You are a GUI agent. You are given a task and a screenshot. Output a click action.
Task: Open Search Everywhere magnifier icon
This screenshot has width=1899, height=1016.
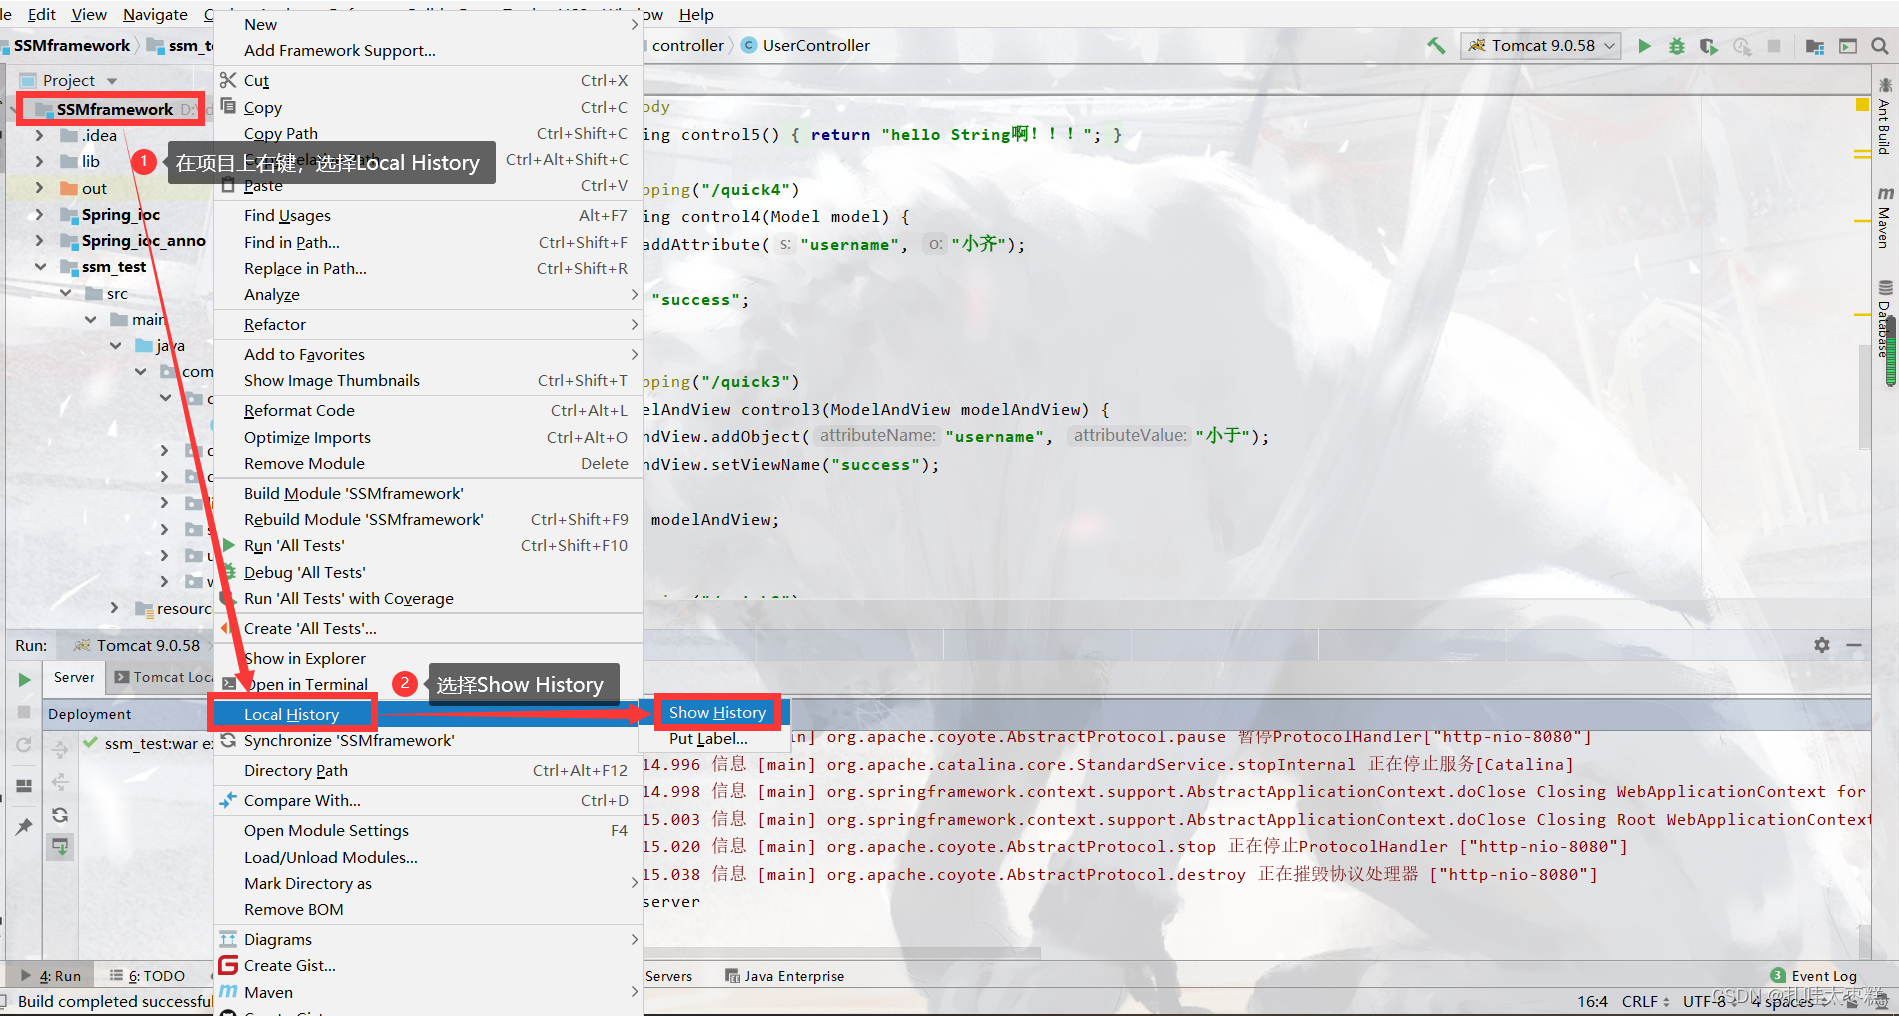[1880, 46]
